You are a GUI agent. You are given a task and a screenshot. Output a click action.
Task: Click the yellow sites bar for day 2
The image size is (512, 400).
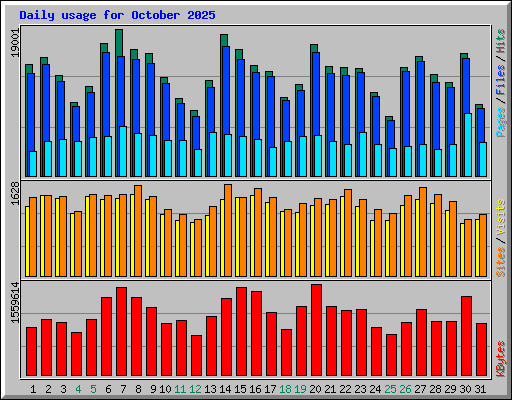(42, 236)
